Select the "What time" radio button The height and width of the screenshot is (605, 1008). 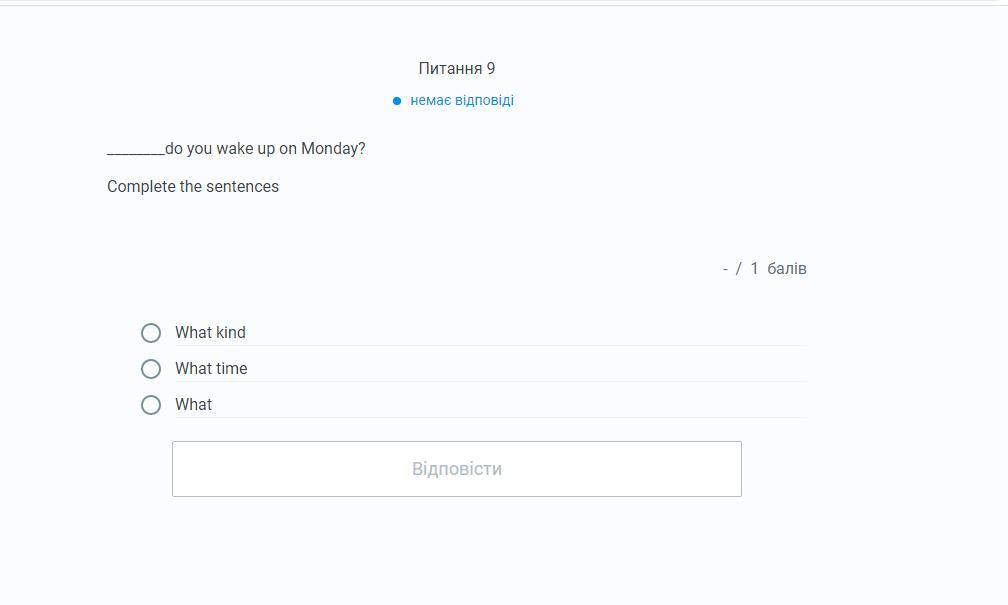tap(151, 369)
